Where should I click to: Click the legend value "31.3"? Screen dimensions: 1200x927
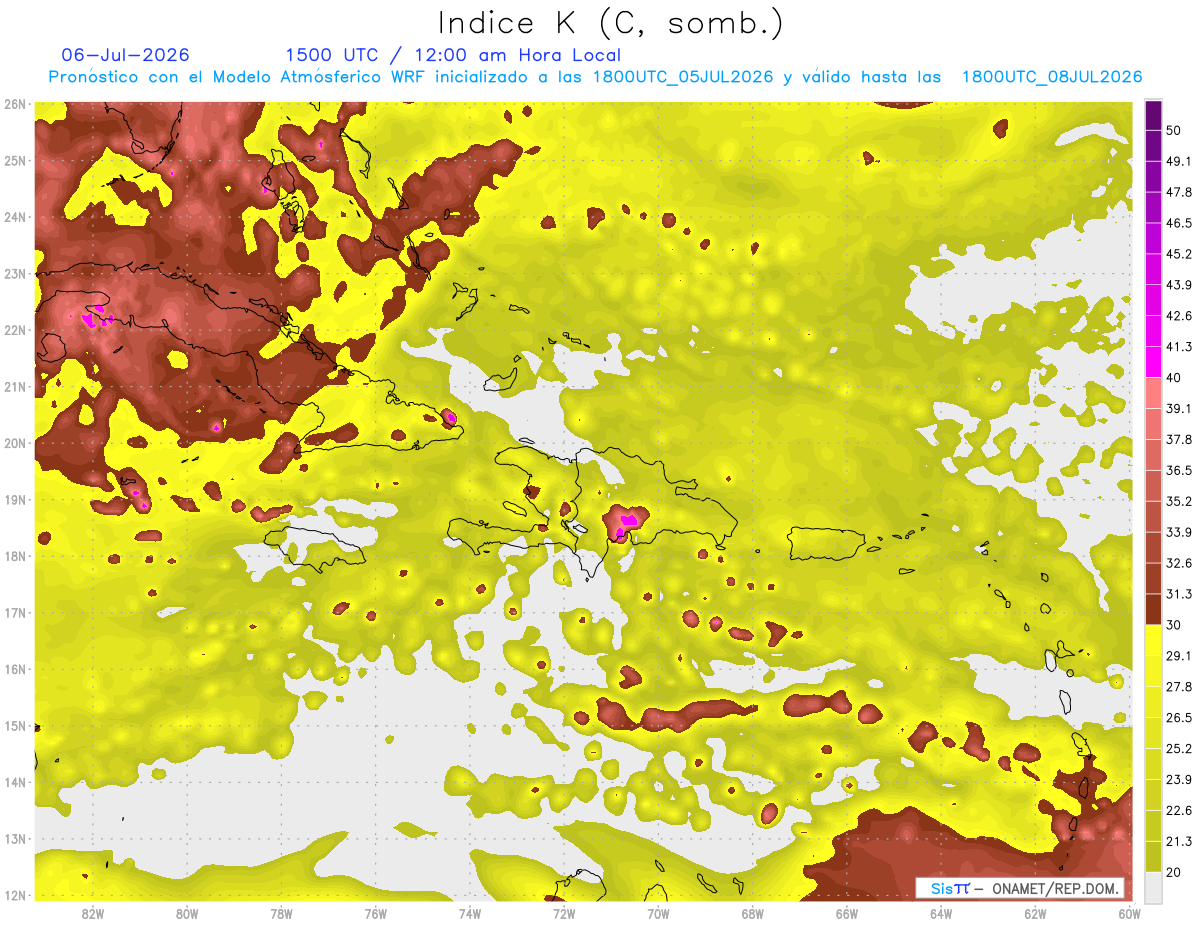click(1179, 594)
